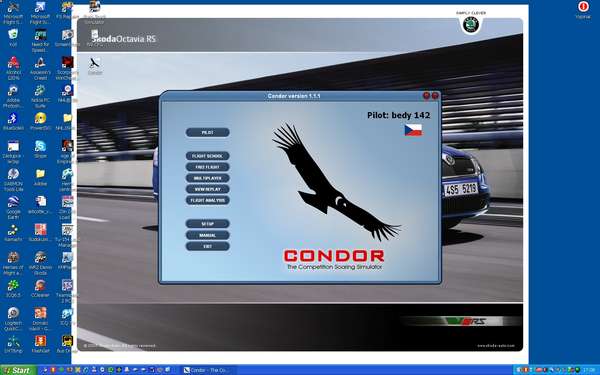Viewport: 600px width, 375px height.
Task: Click the Czech flag under the pilot name
Action: coord(413,130)
